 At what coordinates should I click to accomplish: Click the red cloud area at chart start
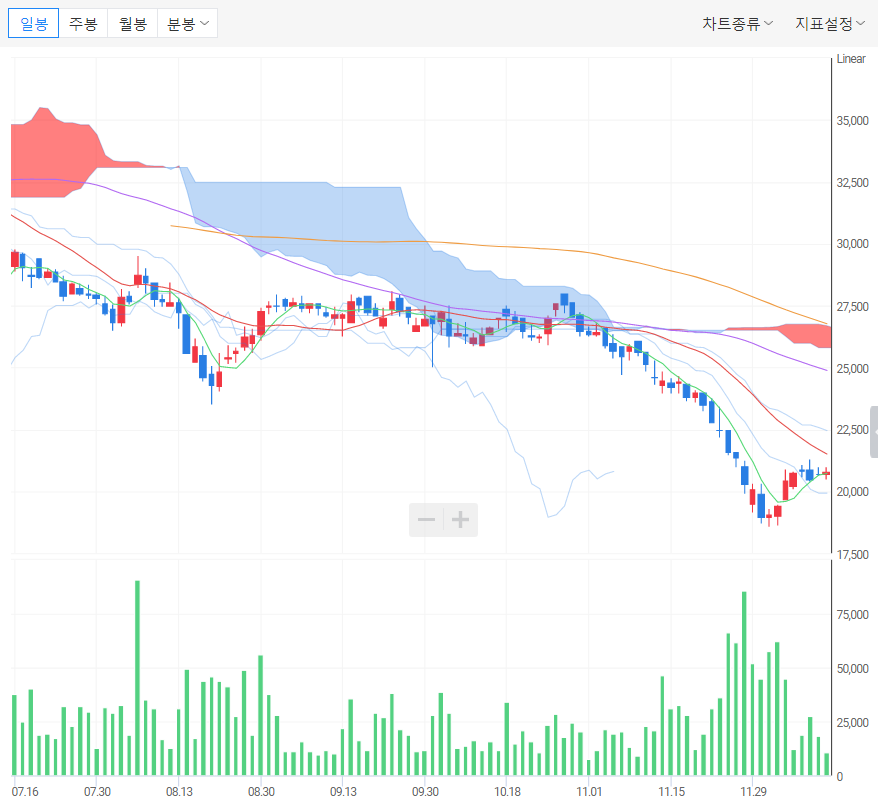click(x=53, y=154)
